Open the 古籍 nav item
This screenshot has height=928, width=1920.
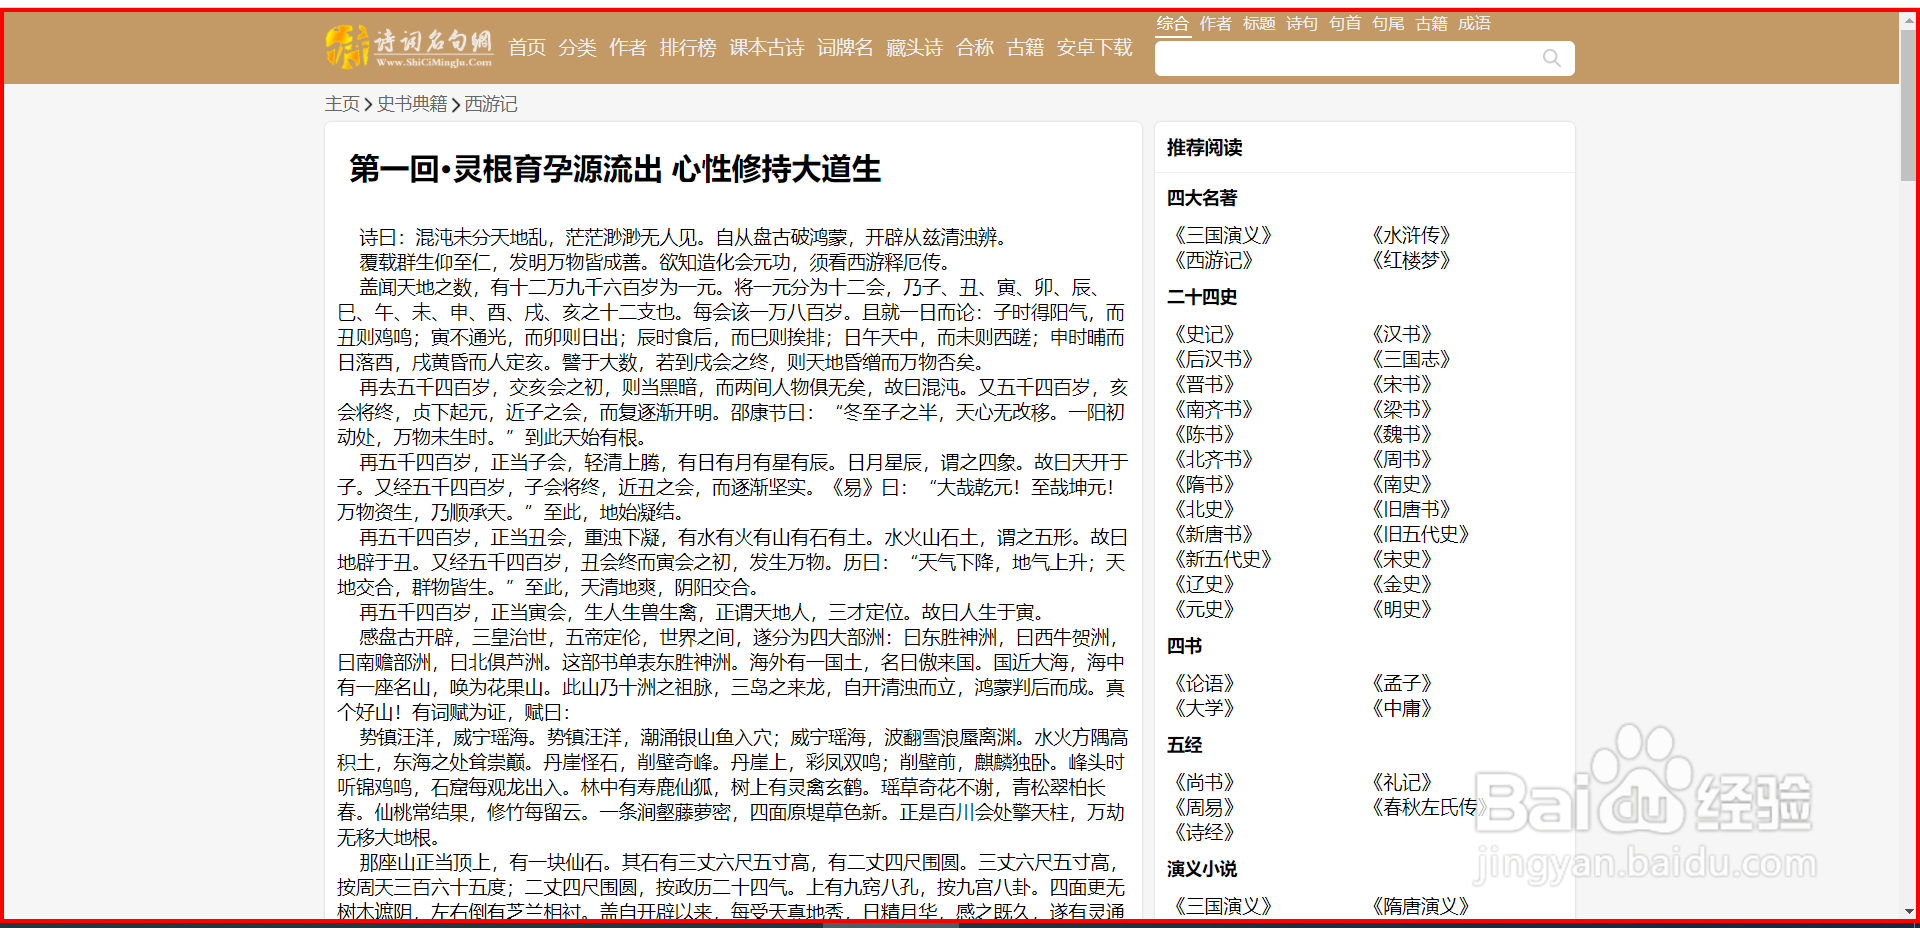pos(1025,47)
